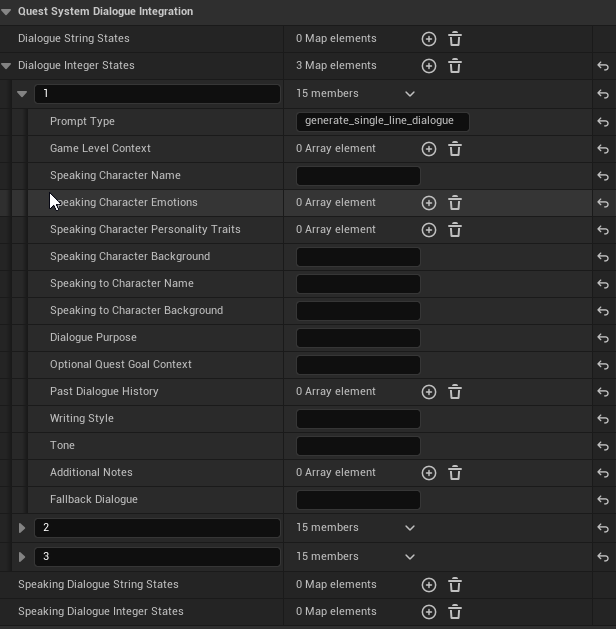Add element to Game Level Context array
Screen dimensions: 616x629
pos(429,149)
